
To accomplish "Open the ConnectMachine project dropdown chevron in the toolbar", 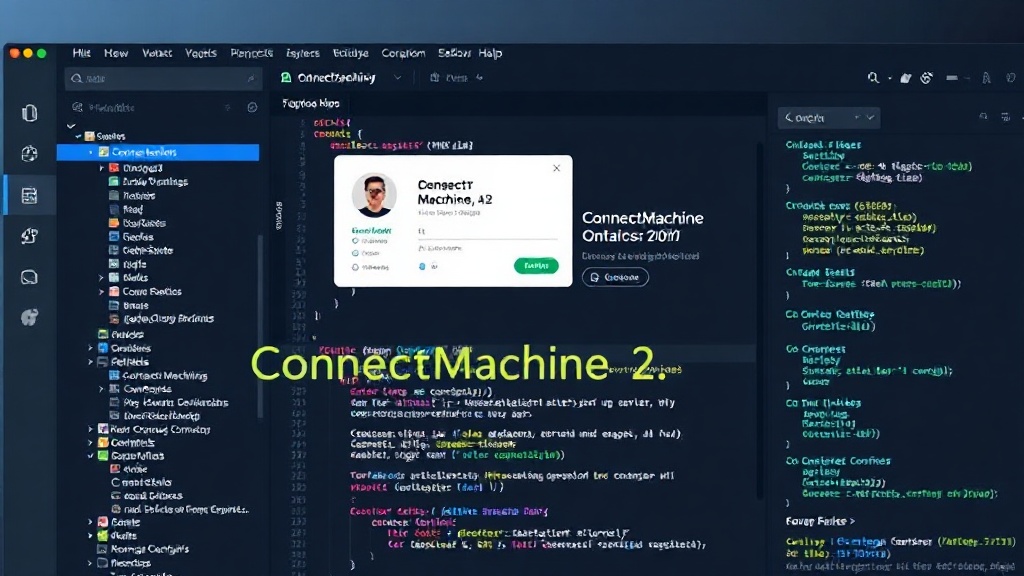I will [x=398, y=78].
